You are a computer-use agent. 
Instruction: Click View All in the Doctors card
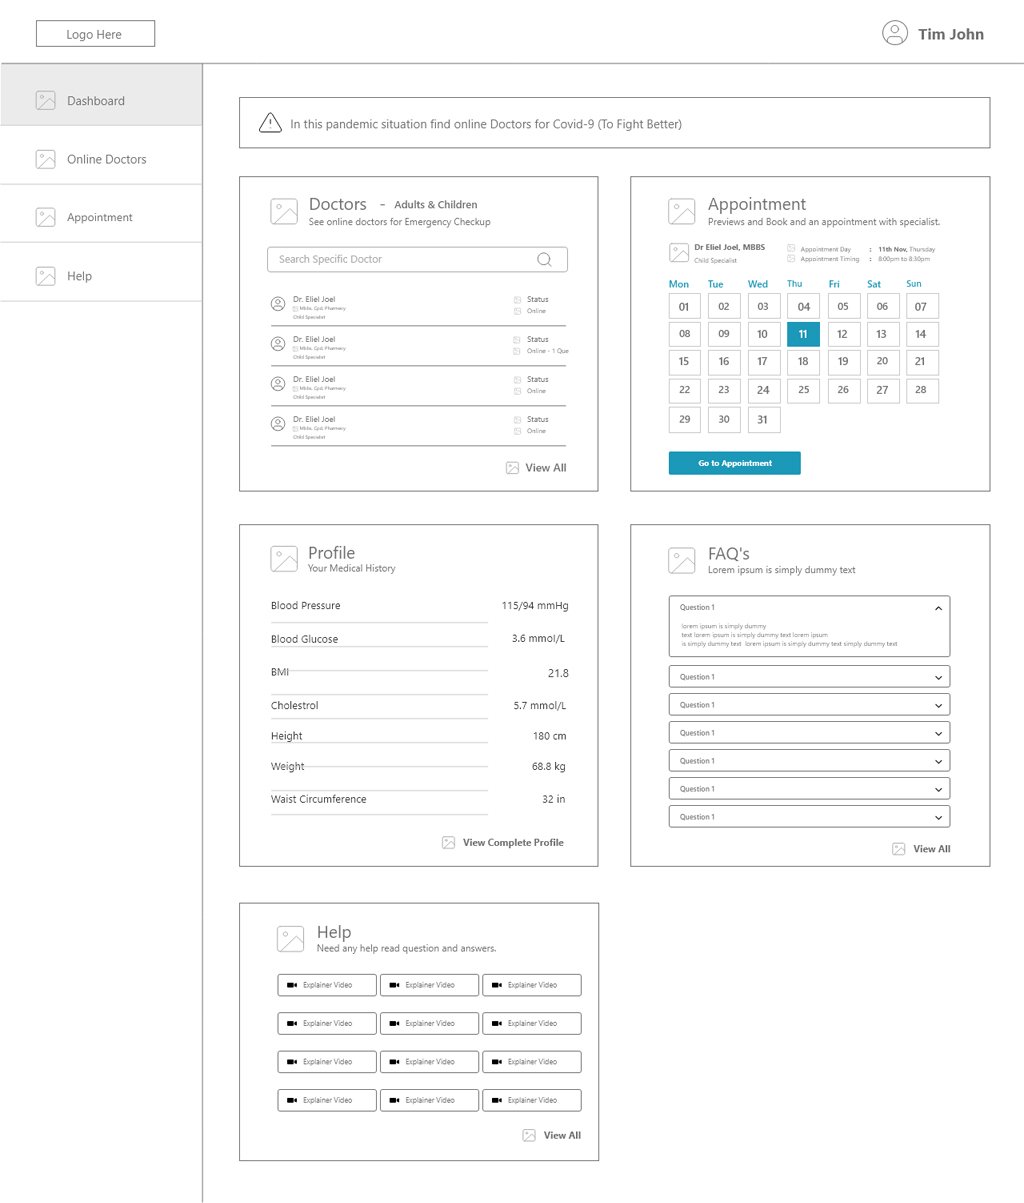coord(546,467)
